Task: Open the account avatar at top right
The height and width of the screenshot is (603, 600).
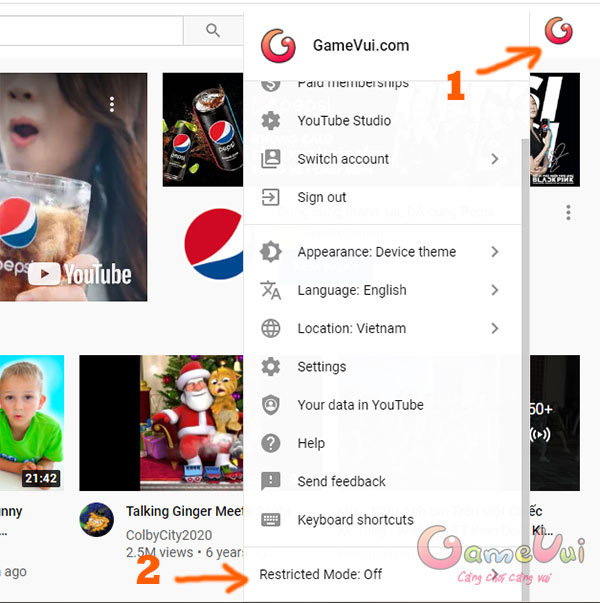Action: coord(558,31)
